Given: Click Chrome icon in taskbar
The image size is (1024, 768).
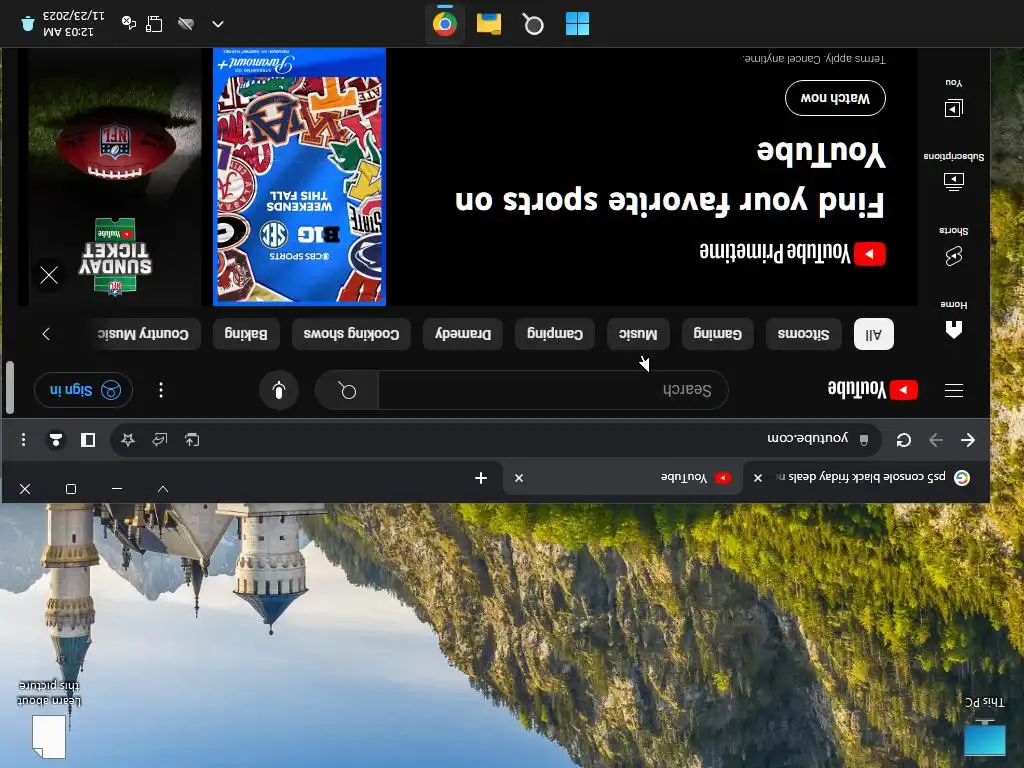Looking at the screenshot, I should tap(444, 24).
